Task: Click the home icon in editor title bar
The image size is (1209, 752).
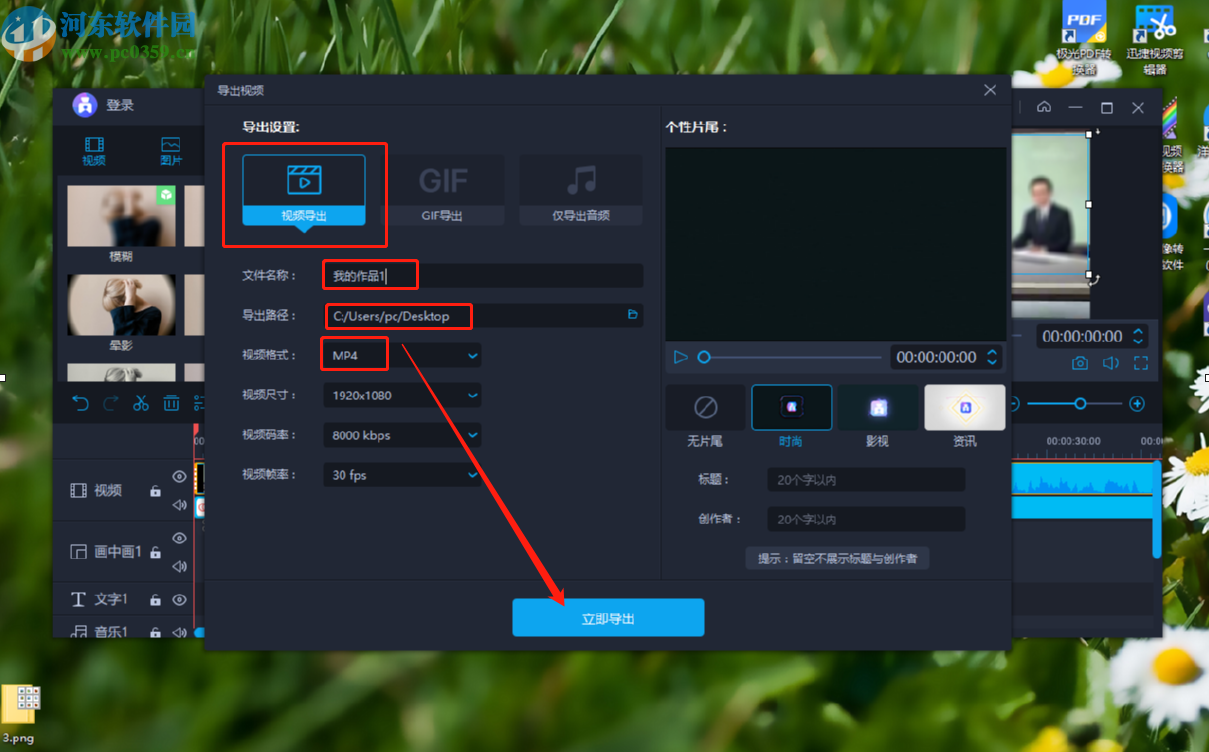Action: [1044, 107]
